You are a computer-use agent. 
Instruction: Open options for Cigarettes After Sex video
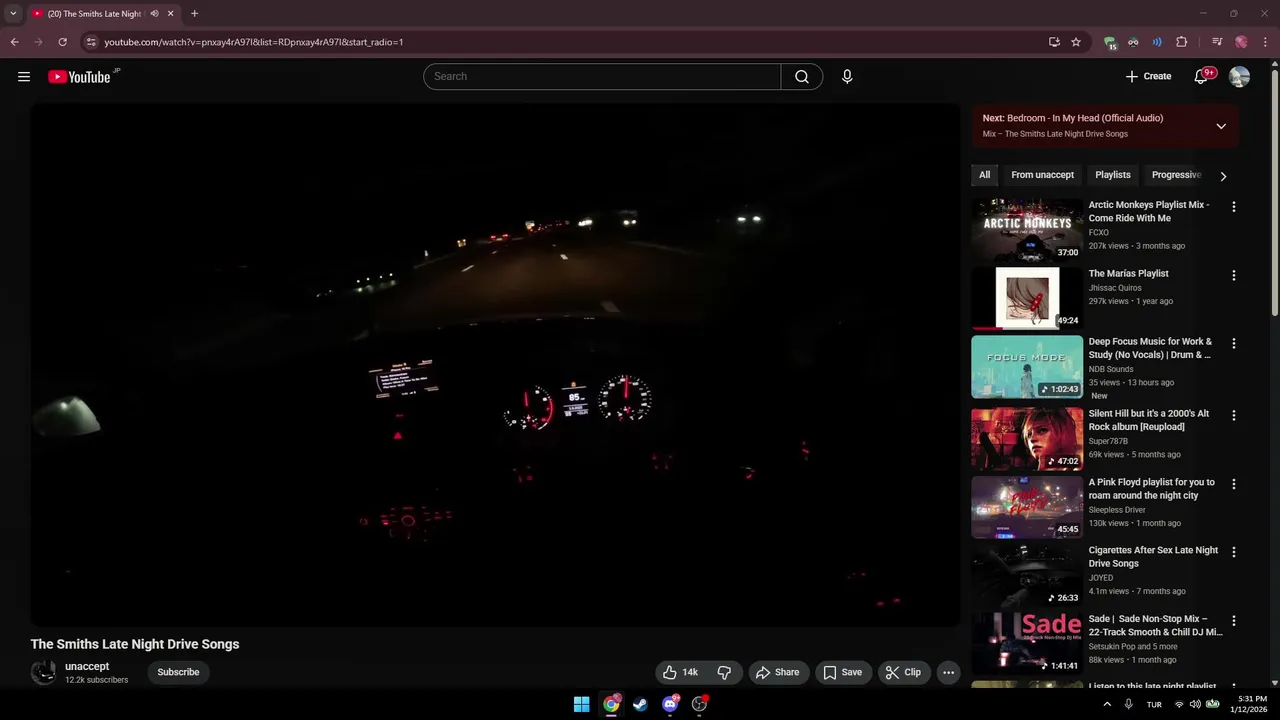point(1233,552)
